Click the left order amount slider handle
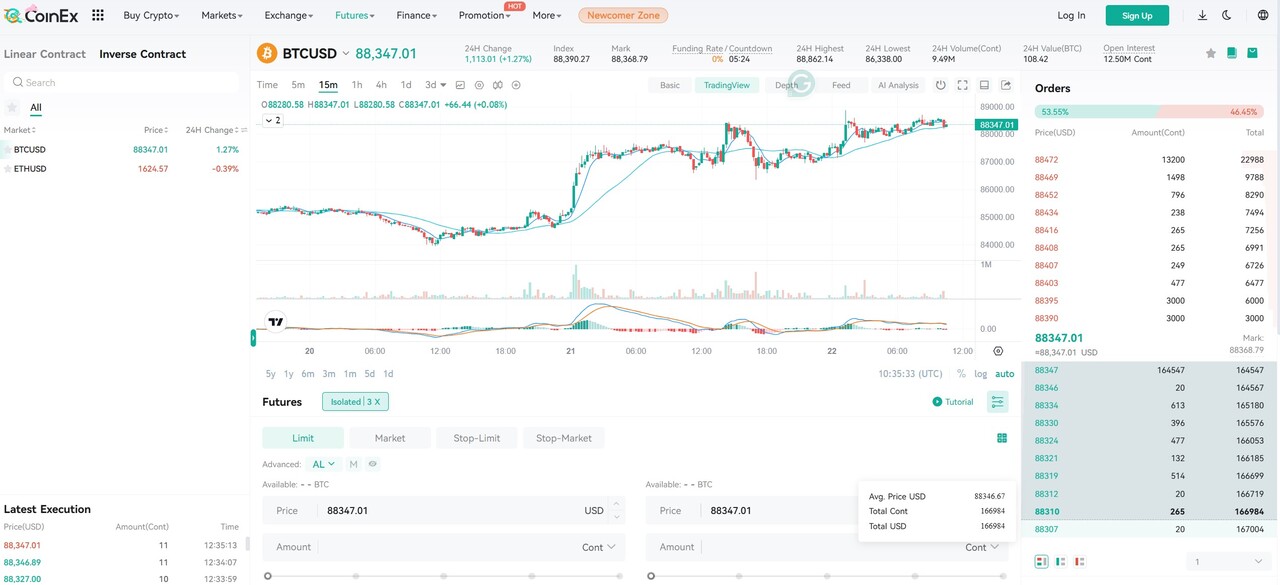Image resolution: width=1280 pixels, height=585 pixels. click(268, 576)
